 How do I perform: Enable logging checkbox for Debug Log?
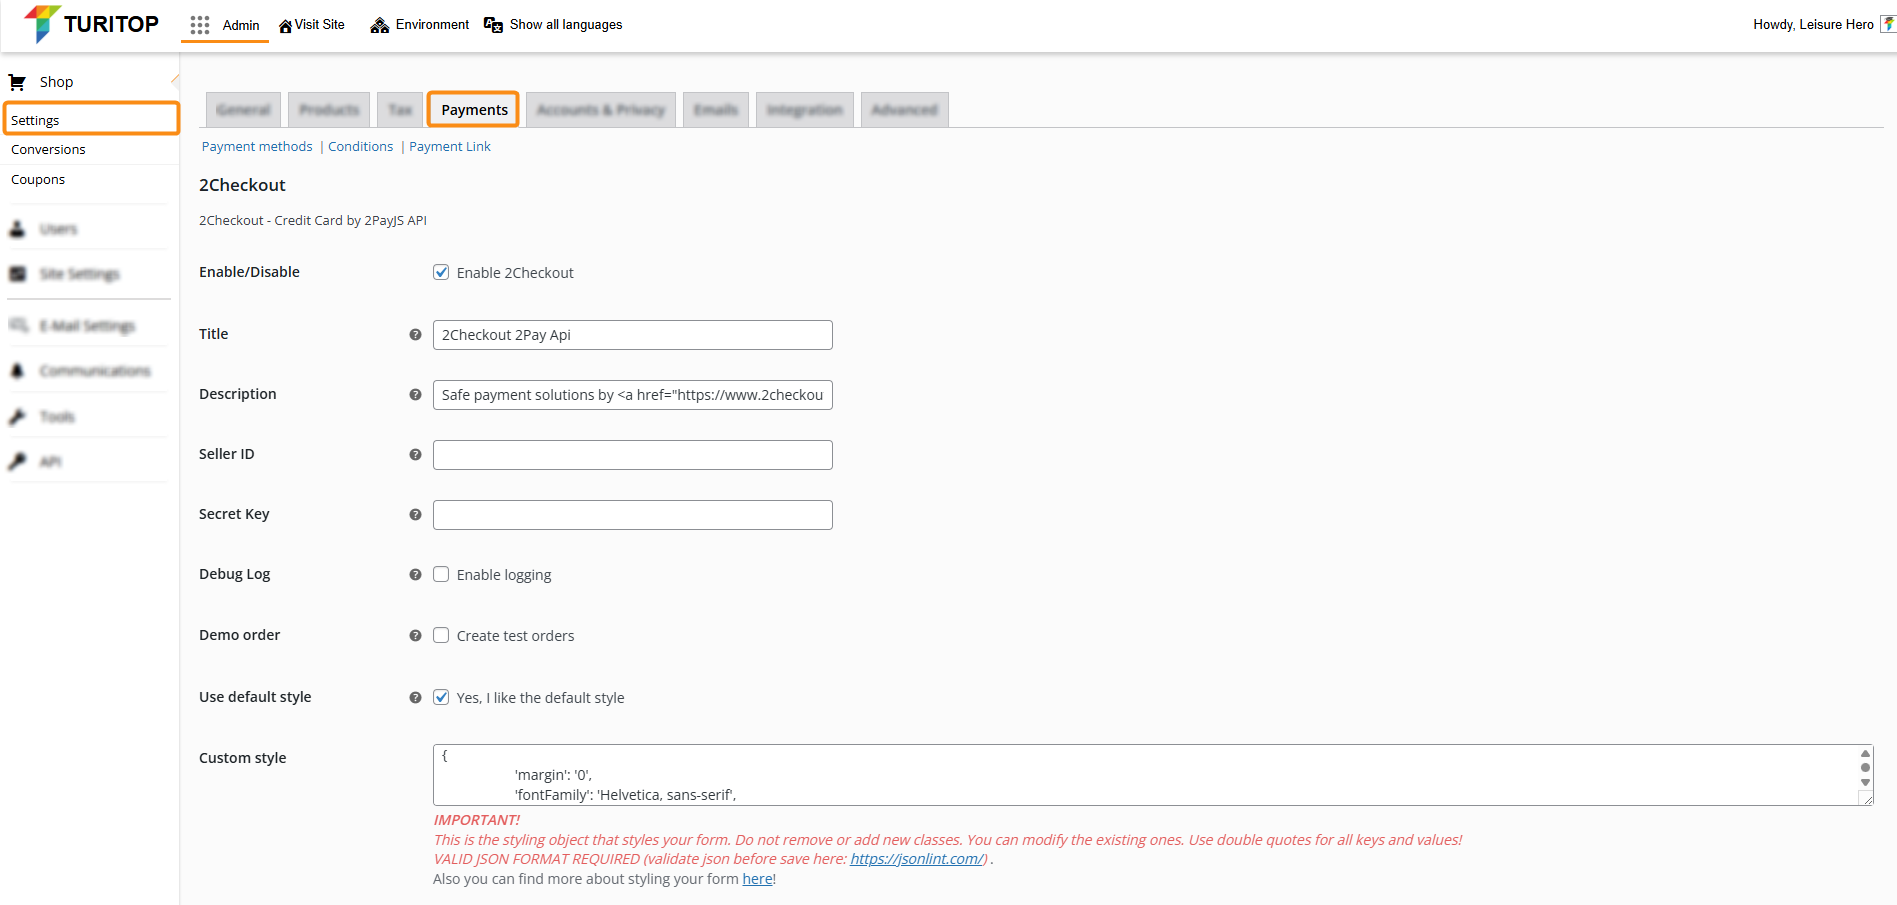pos(441,574)
